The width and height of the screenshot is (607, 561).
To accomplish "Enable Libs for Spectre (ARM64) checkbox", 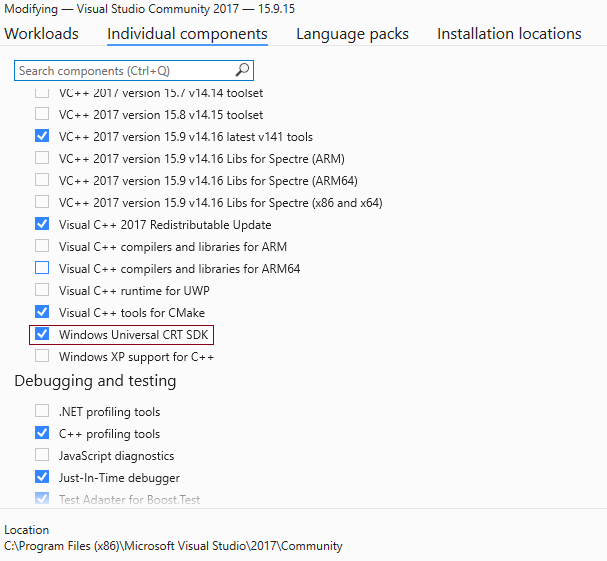I will click(x=42, y=180).
